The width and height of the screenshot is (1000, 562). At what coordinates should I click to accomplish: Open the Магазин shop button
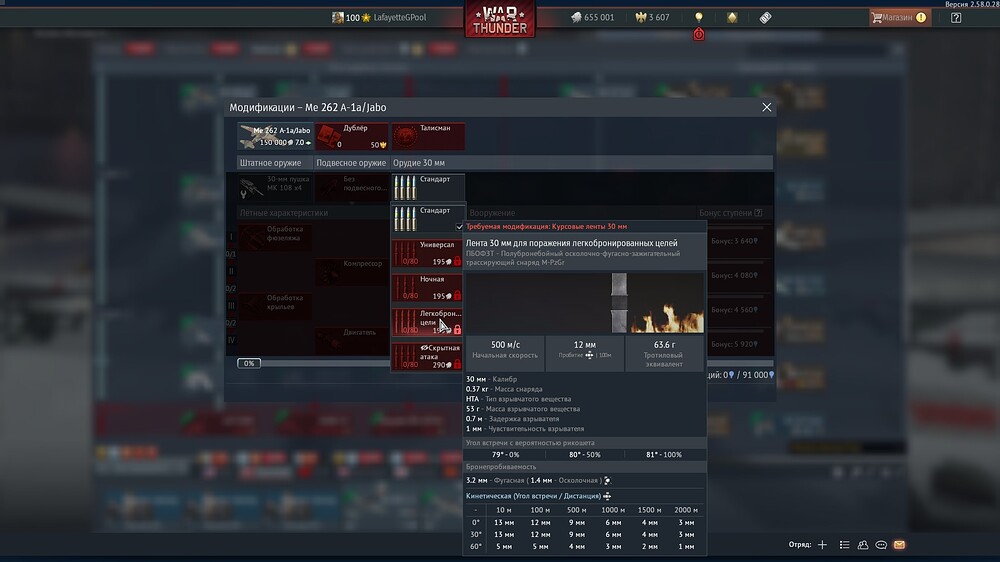[898, 17]
